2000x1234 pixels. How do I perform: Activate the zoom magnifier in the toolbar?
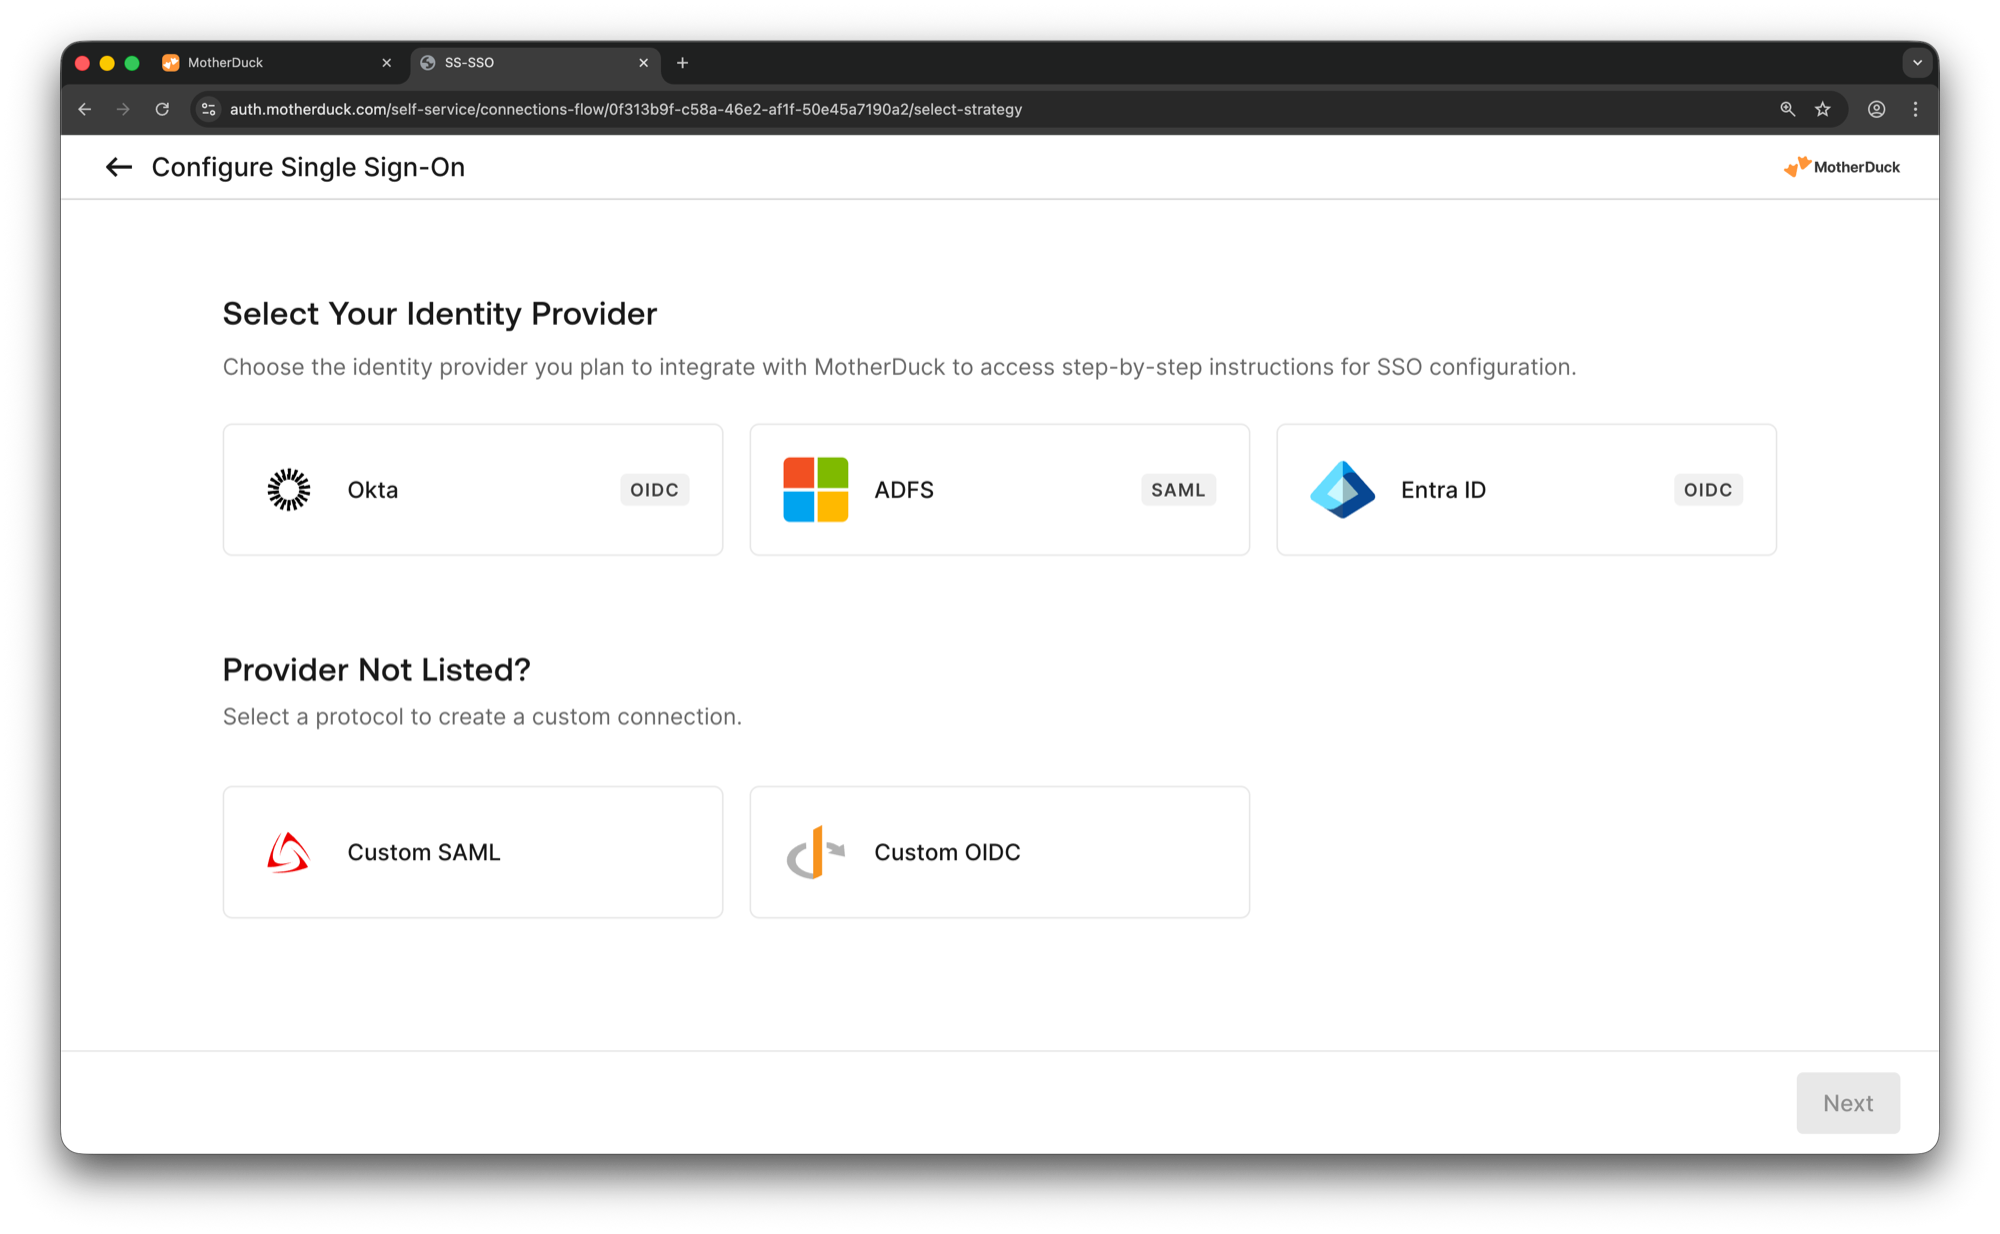1787,109
